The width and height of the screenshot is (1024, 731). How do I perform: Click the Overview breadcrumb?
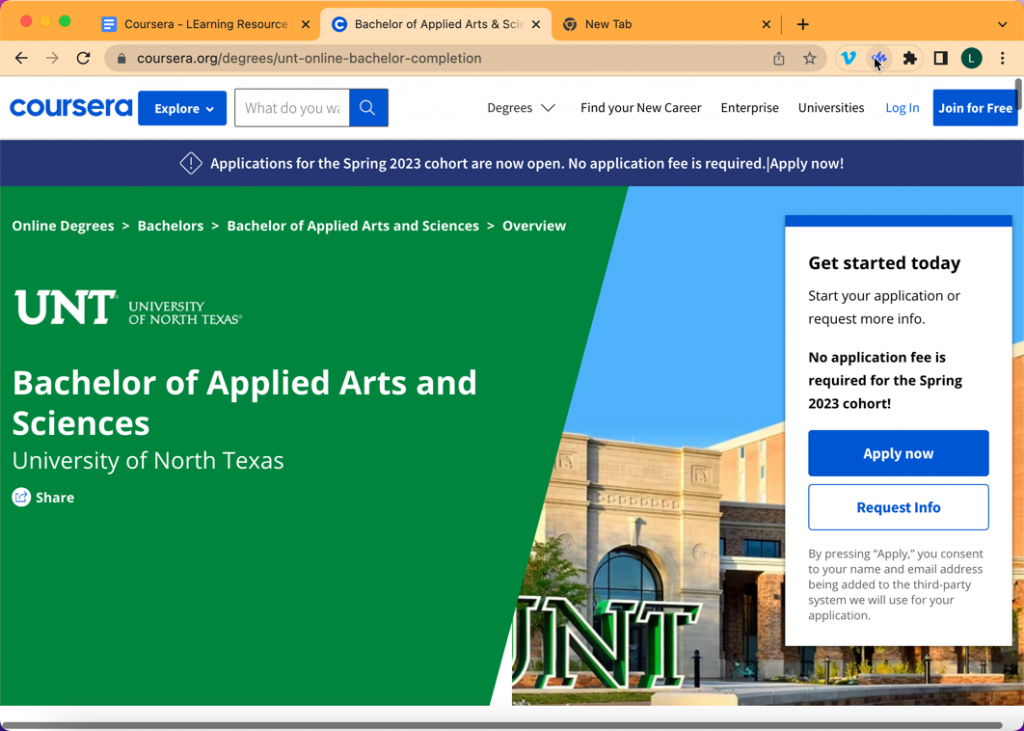pos(534,226)
